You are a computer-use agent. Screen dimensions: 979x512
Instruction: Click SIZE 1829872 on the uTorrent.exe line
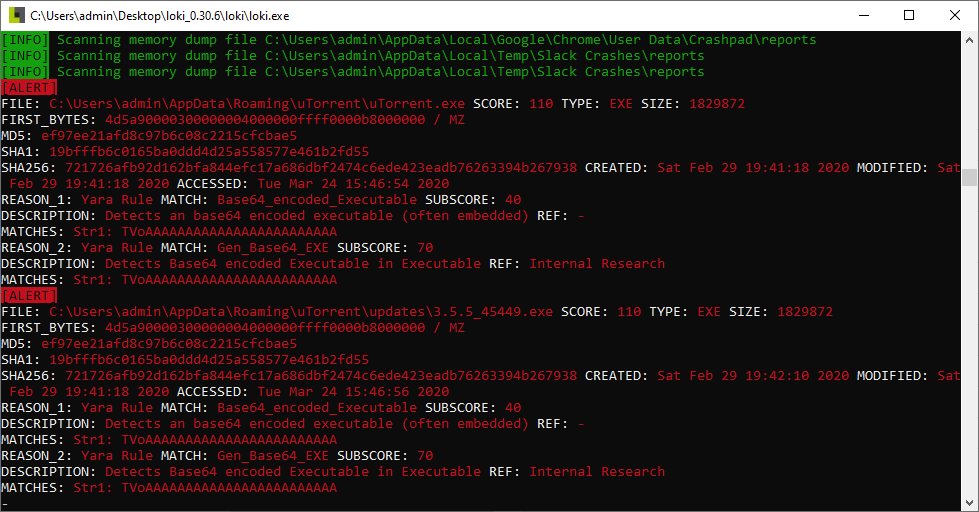(693, 104)
